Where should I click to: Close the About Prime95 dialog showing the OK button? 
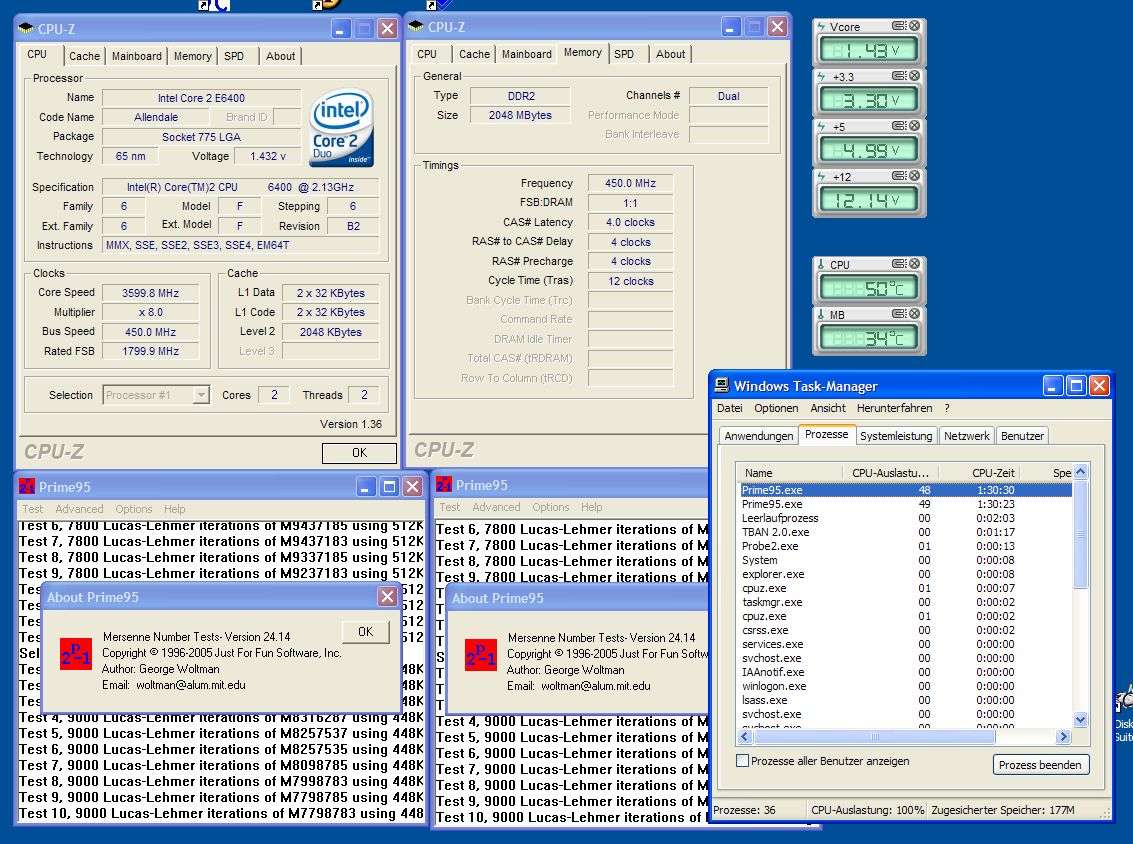[387, 597]
